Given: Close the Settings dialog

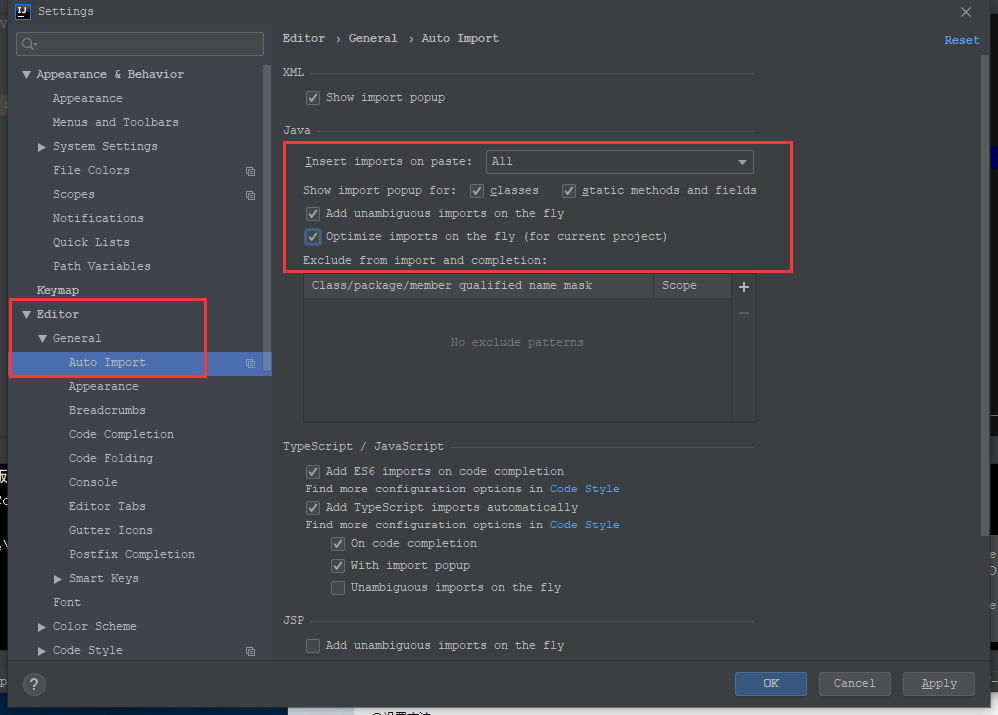Looking at the screenshot, I should [x=966, y=11].
